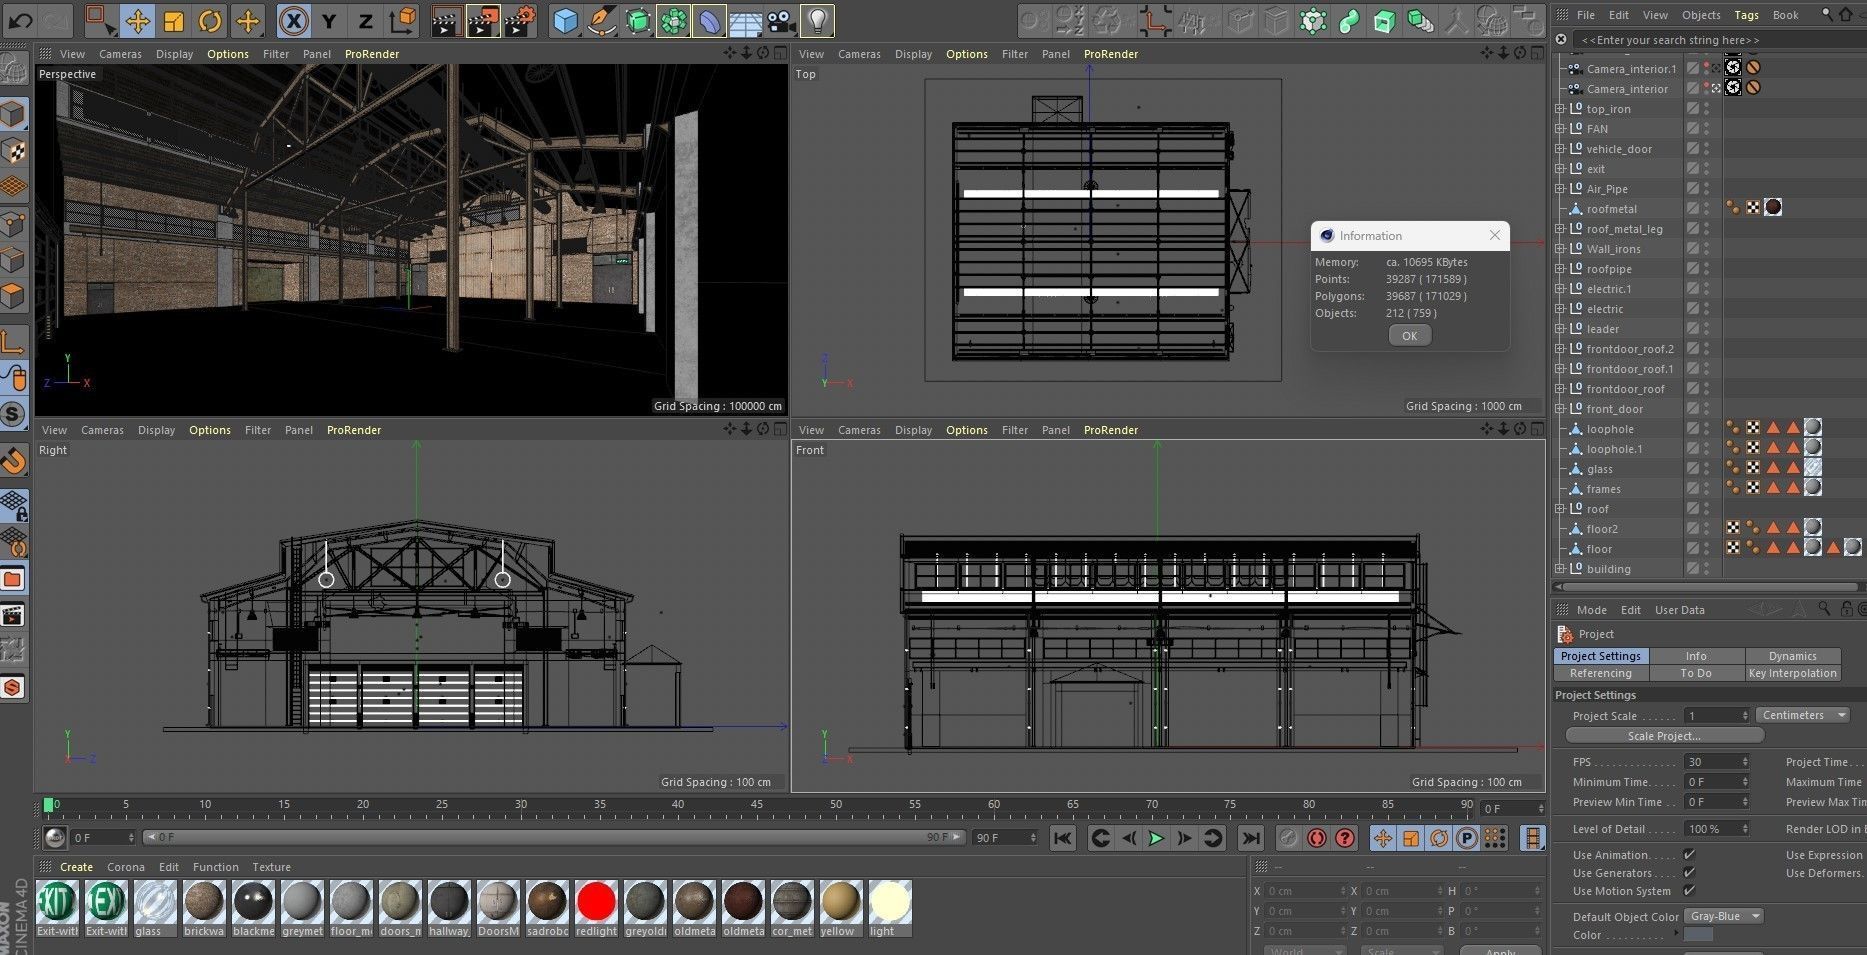The height and width of the screenshot is (955, 1867).
Task: Open the Light object icon
Action: 818,20
